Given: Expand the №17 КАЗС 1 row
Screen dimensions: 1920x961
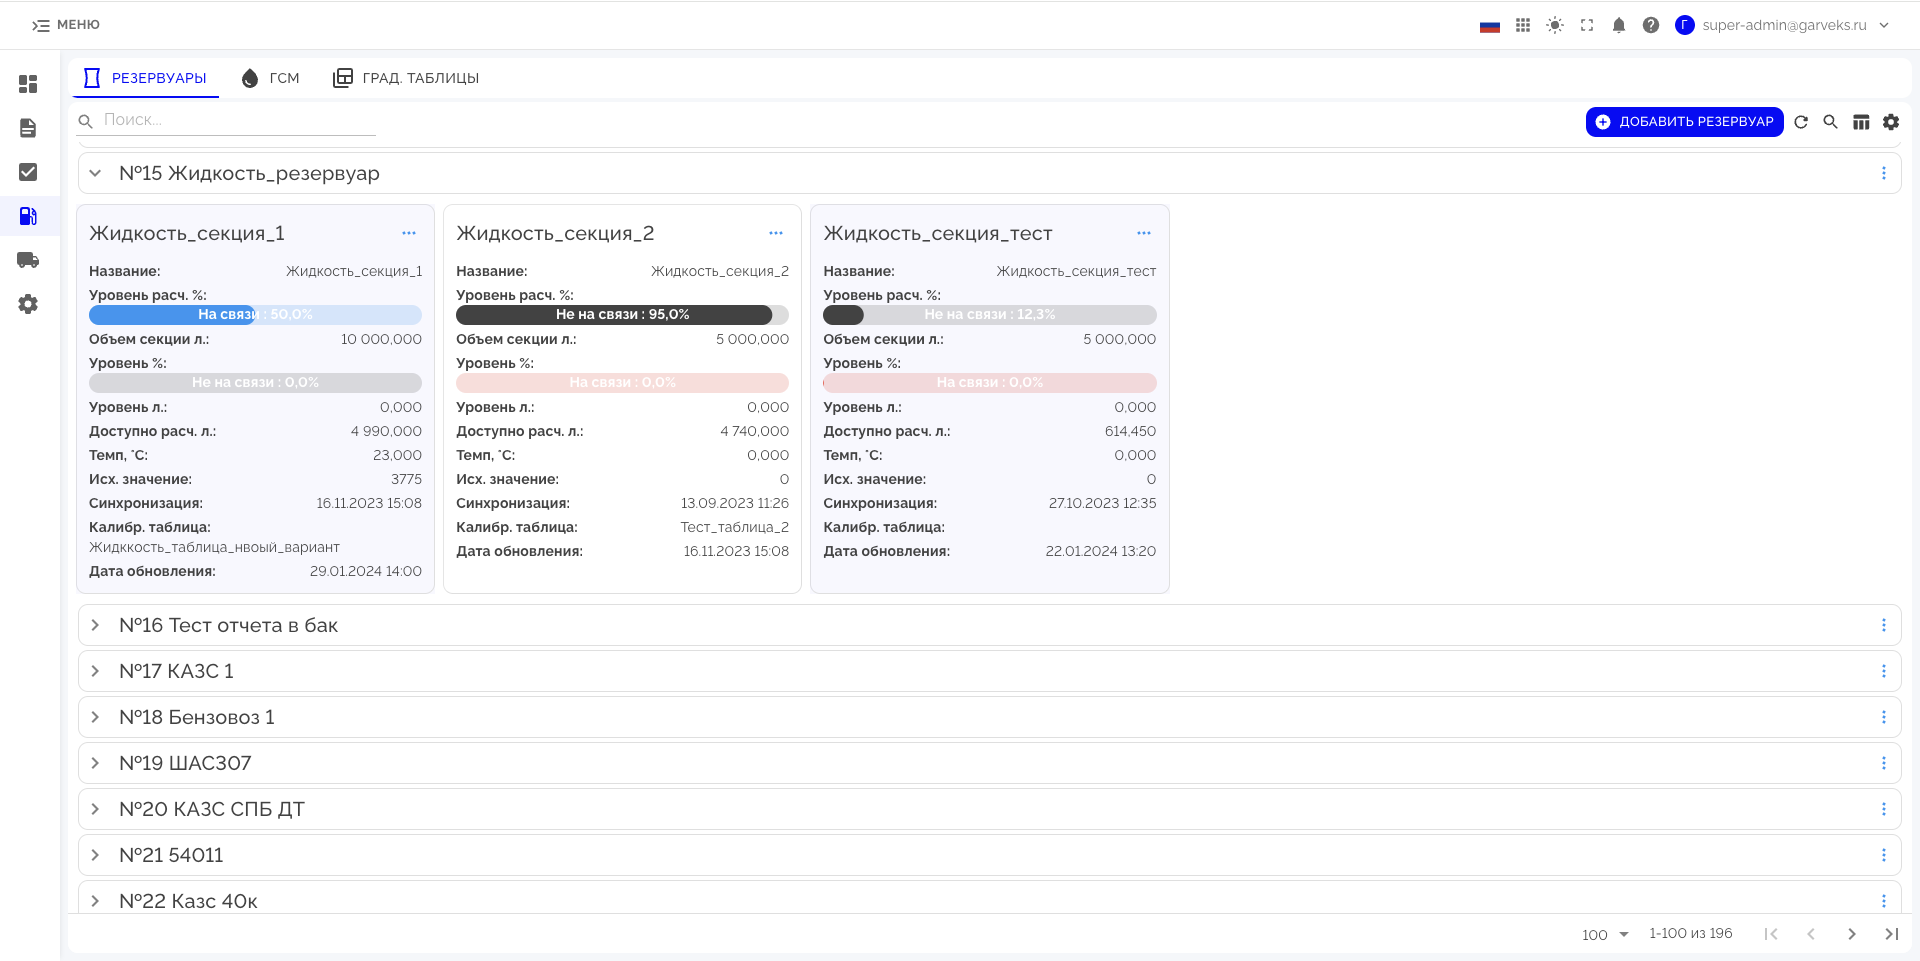Looking at the screenshot, I should [95, 671].
